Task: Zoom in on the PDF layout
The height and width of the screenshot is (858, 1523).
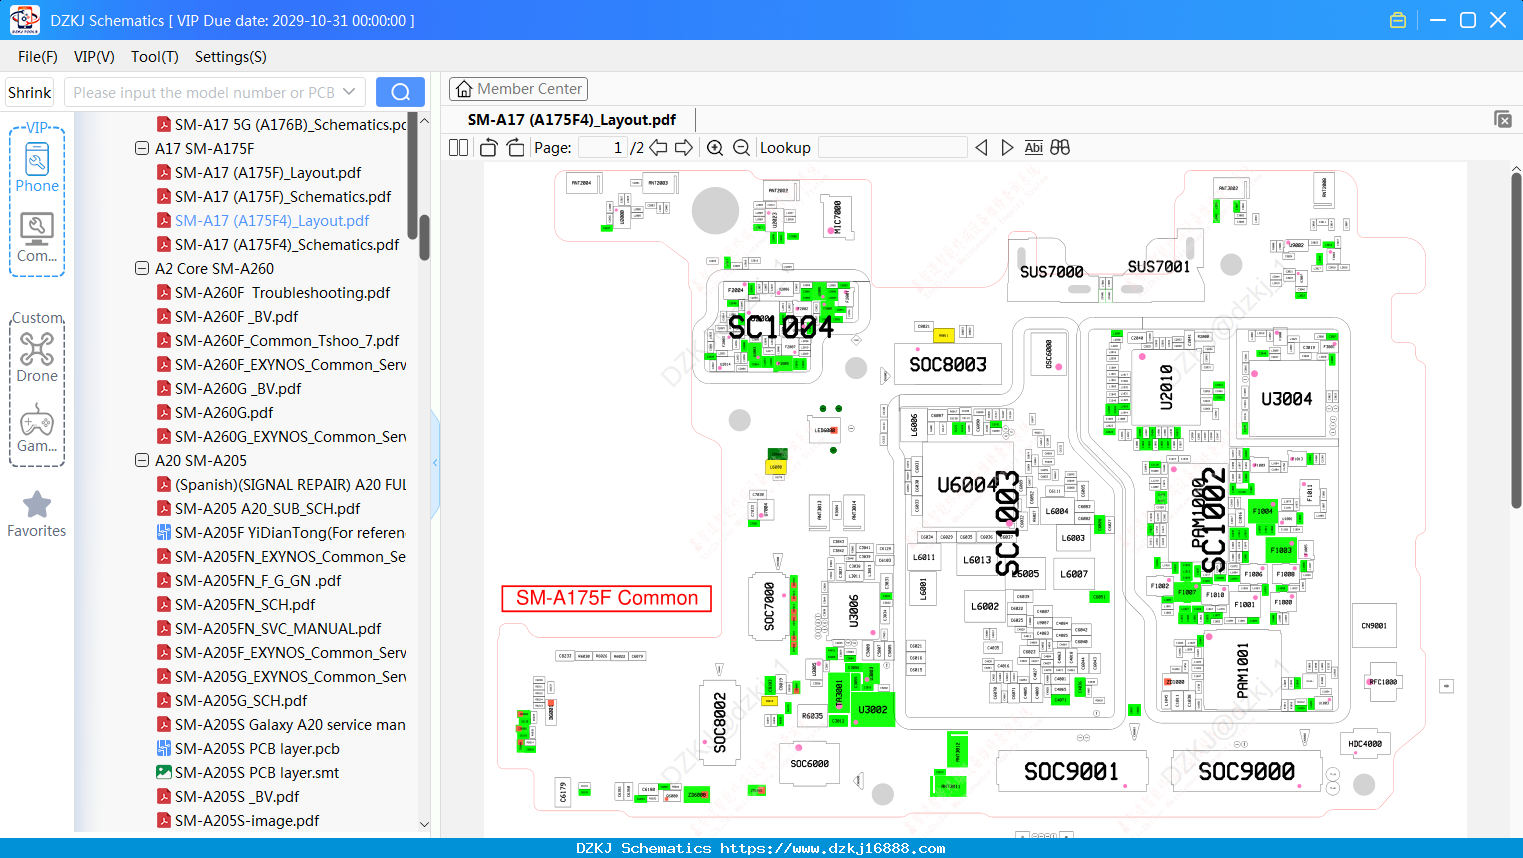Action: [715, 148]
